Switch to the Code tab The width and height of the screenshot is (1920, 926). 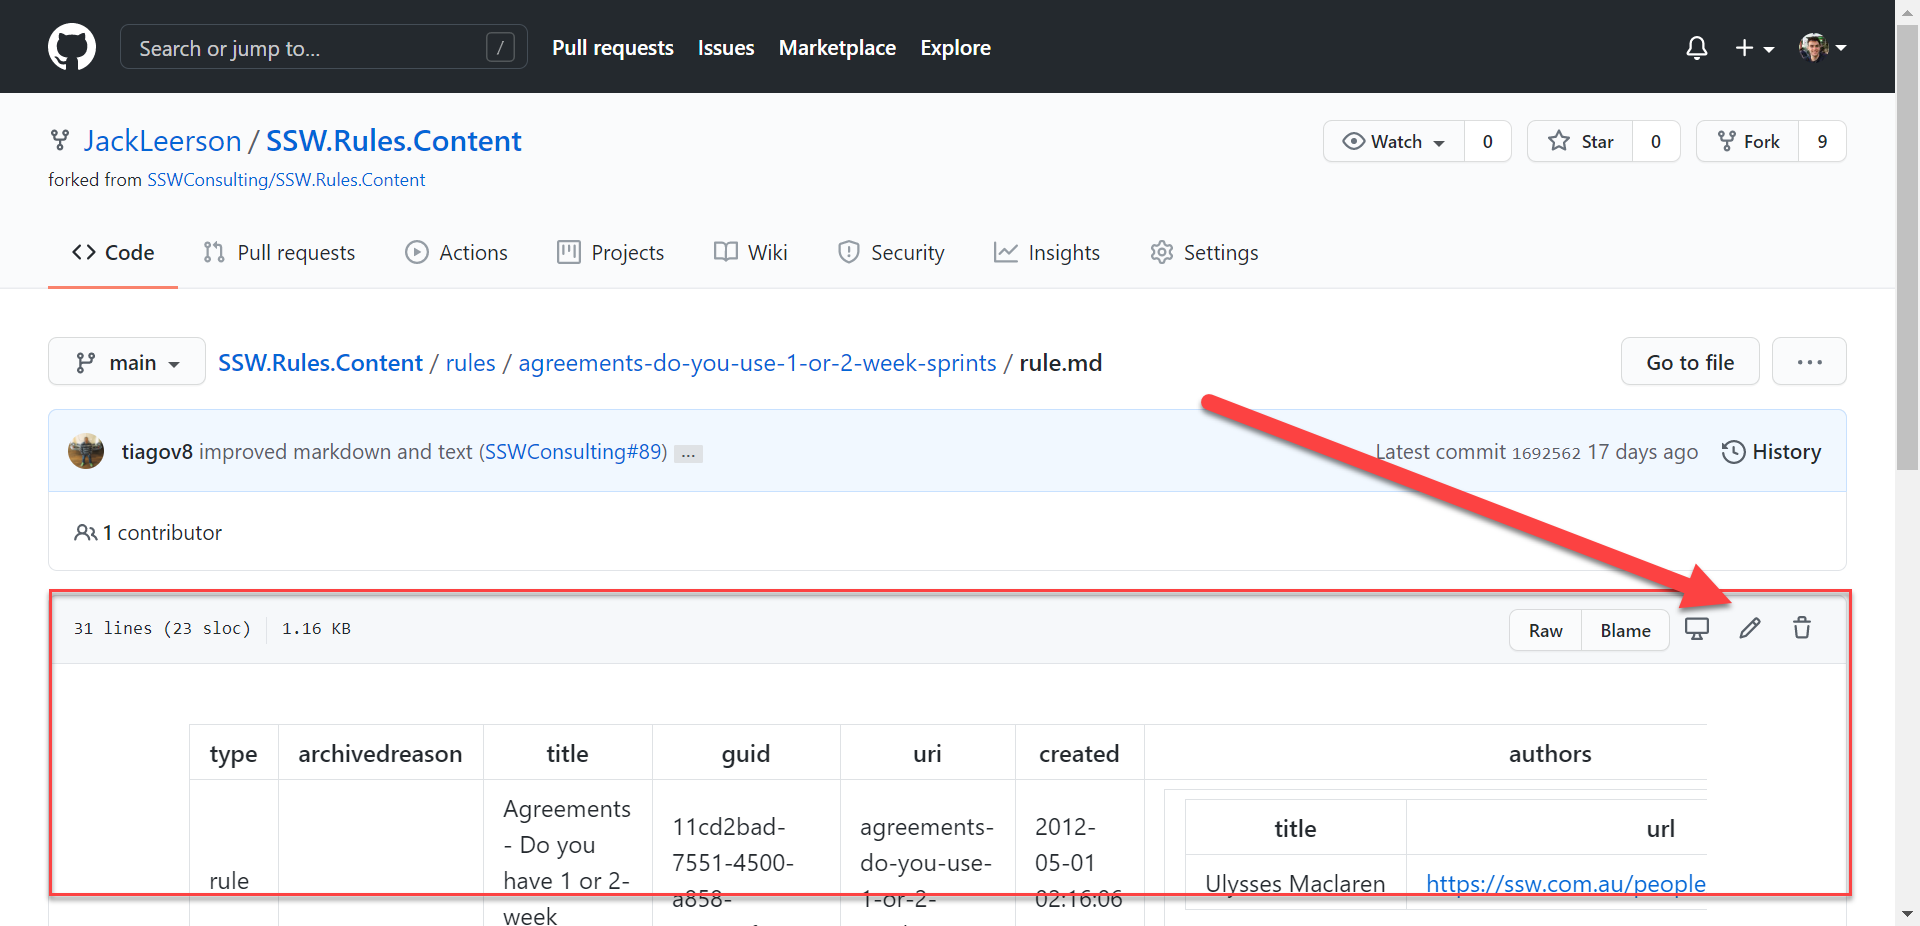[x=113, y=253]
